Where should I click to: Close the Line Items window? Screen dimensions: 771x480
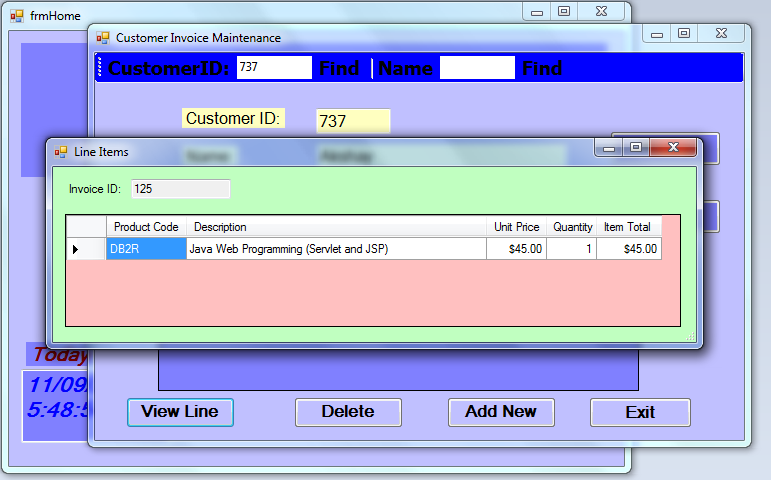(x=673, y=148)
